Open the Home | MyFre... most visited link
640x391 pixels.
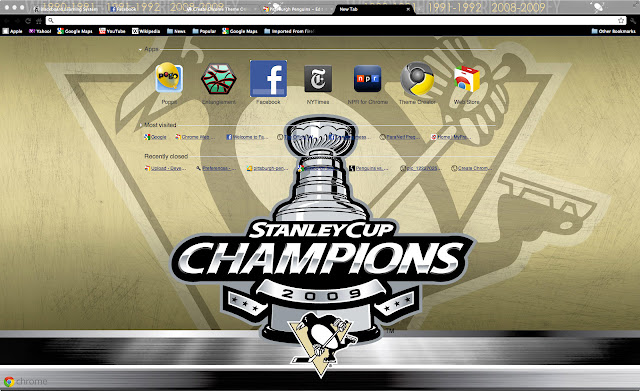[x=451, y=137]
